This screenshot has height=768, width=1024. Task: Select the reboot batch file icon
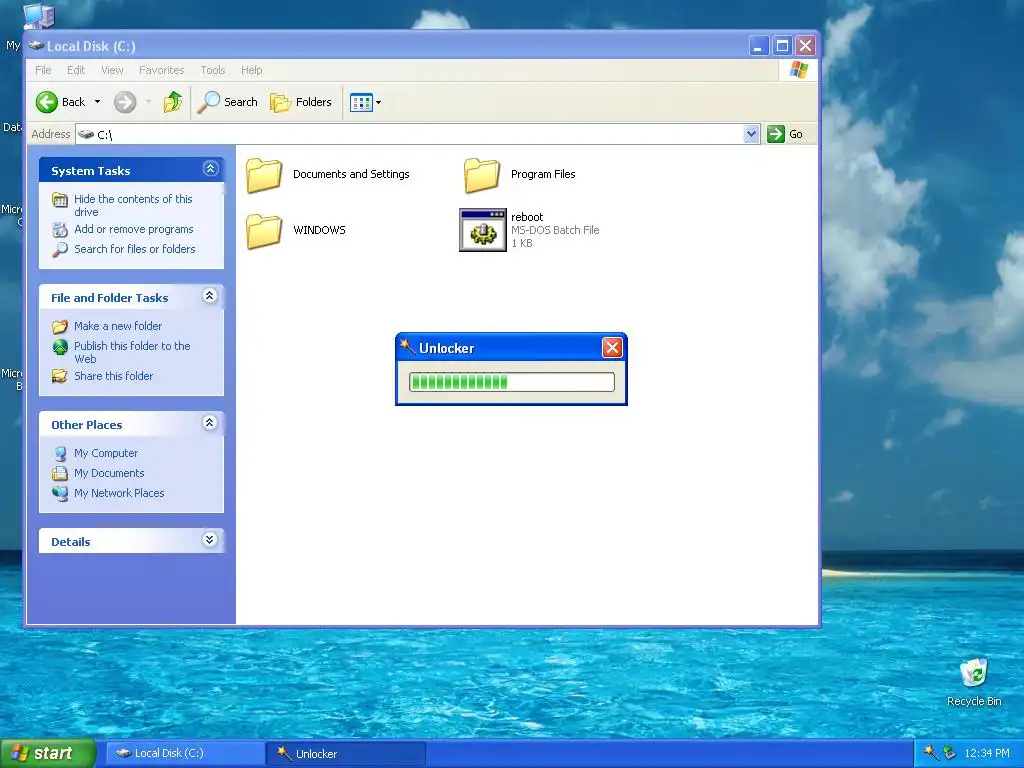point(483,230)
